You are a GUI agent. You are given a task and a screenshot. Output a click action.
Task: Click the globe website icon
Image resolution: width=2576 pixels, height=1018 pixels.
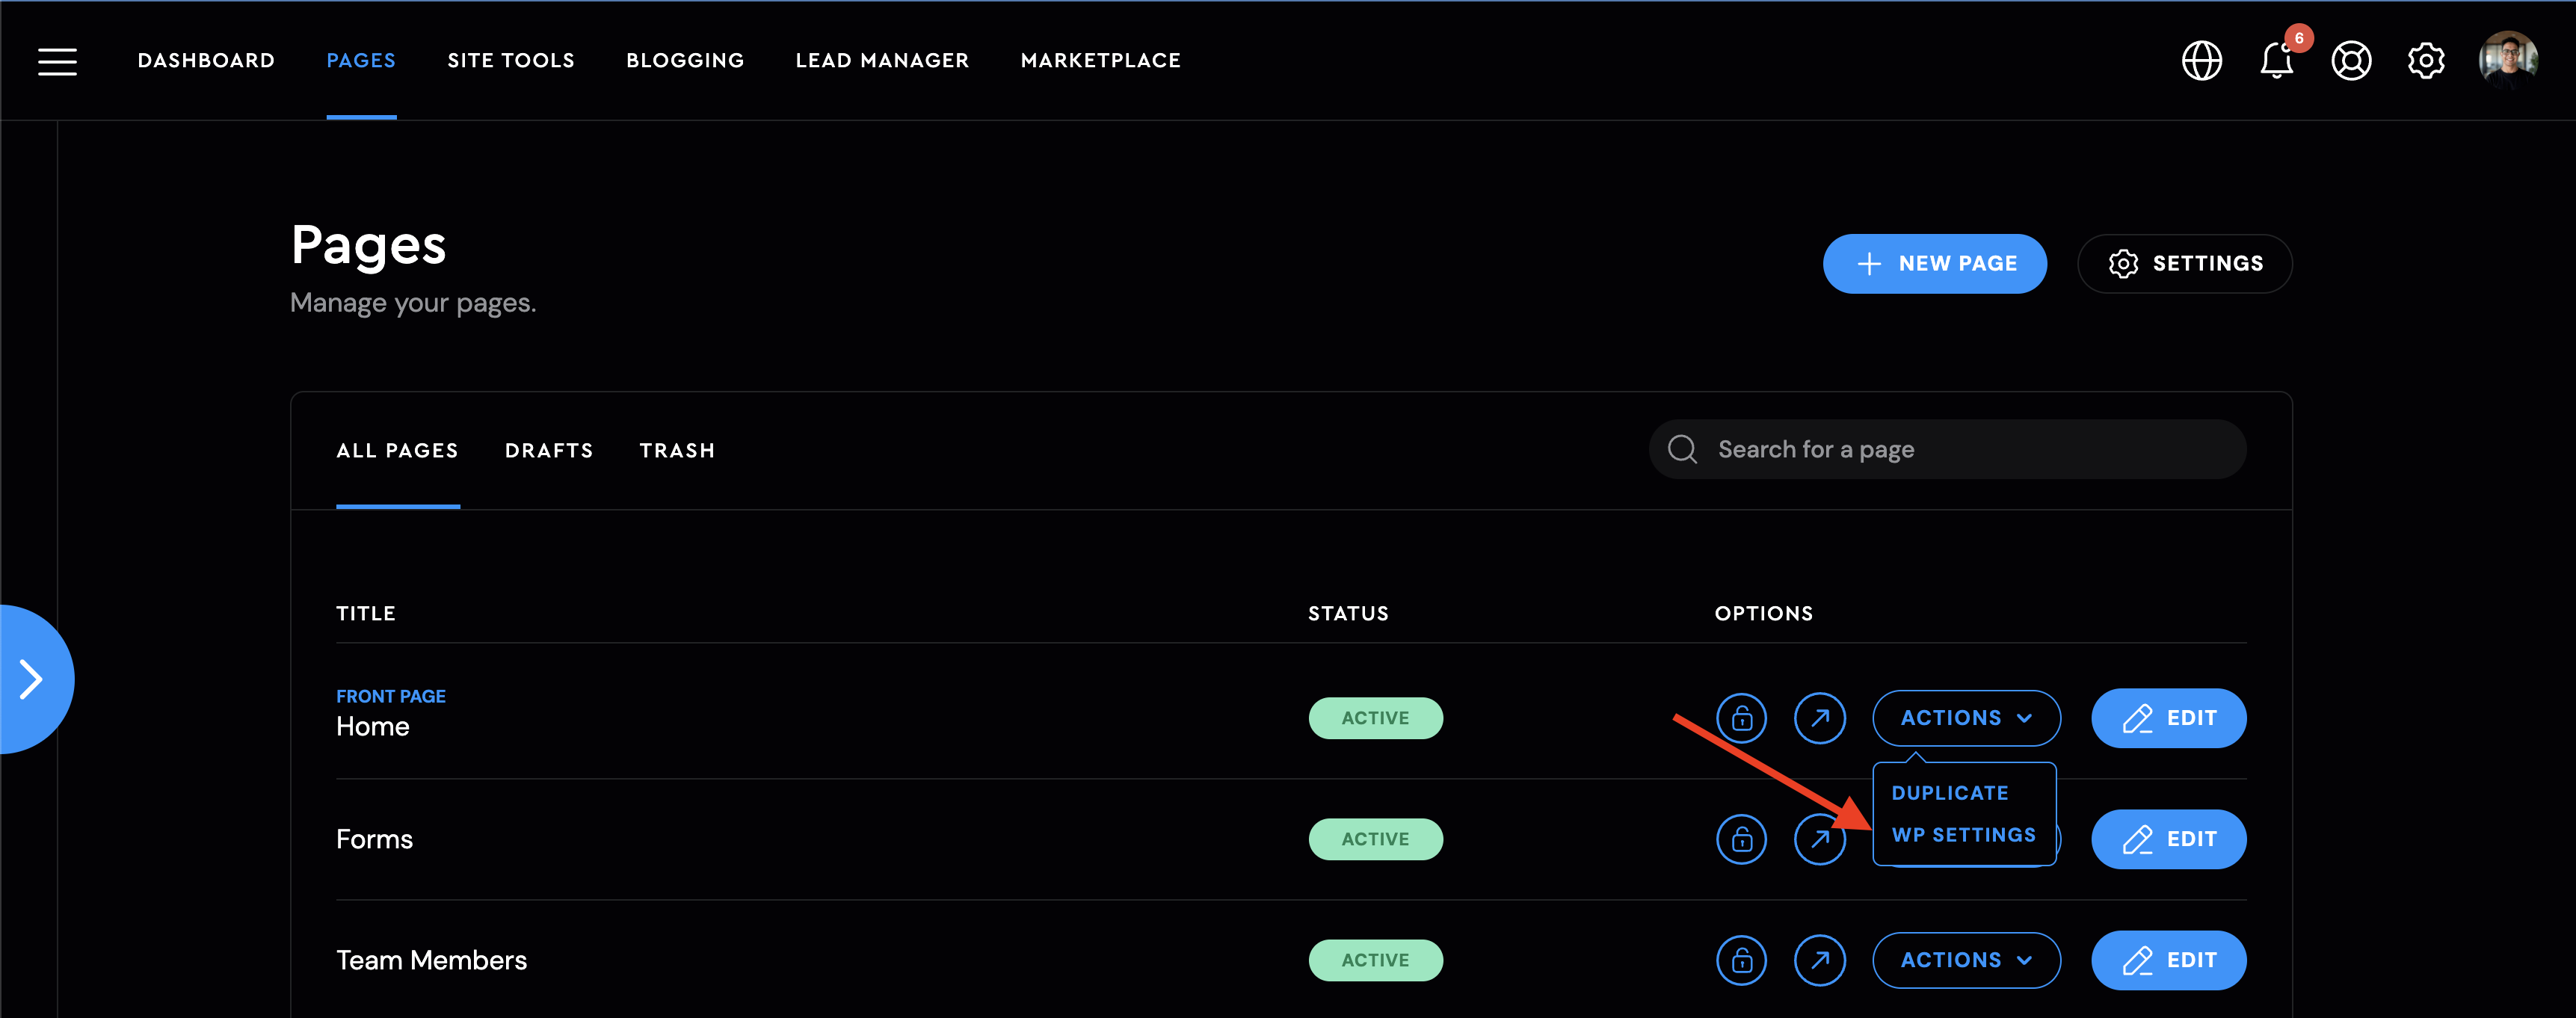[x=2201, y=61]
